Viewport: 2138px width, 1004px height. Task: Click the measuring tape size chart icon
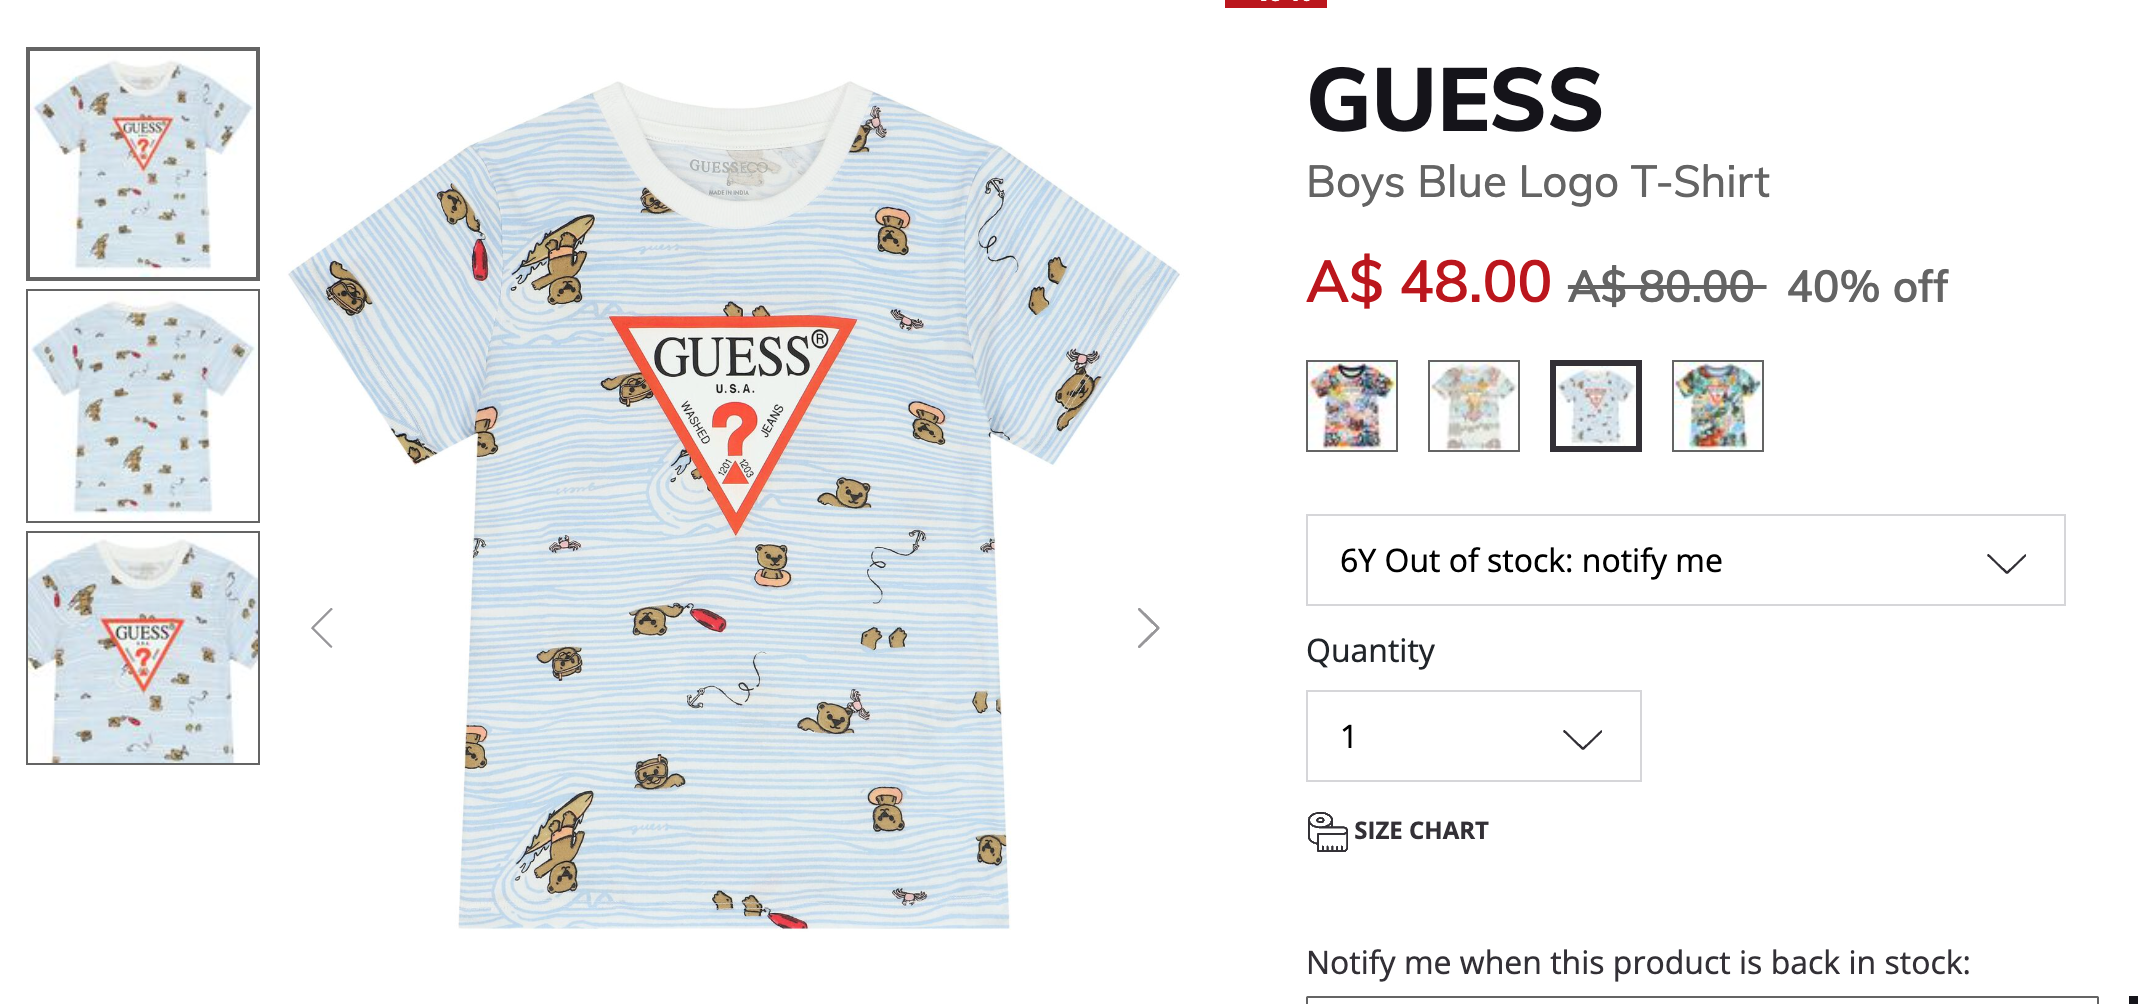[1327, 831]
